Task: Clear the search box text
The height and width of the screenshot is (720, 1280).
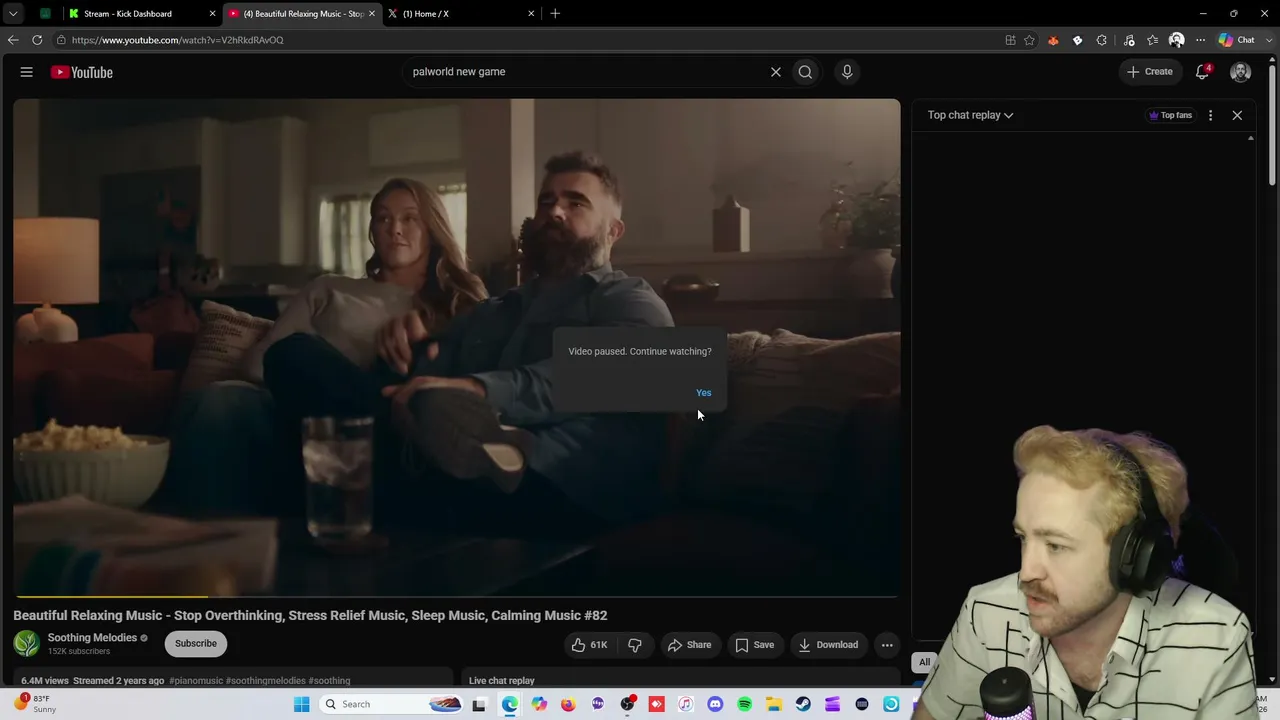Action: point(775,72)
